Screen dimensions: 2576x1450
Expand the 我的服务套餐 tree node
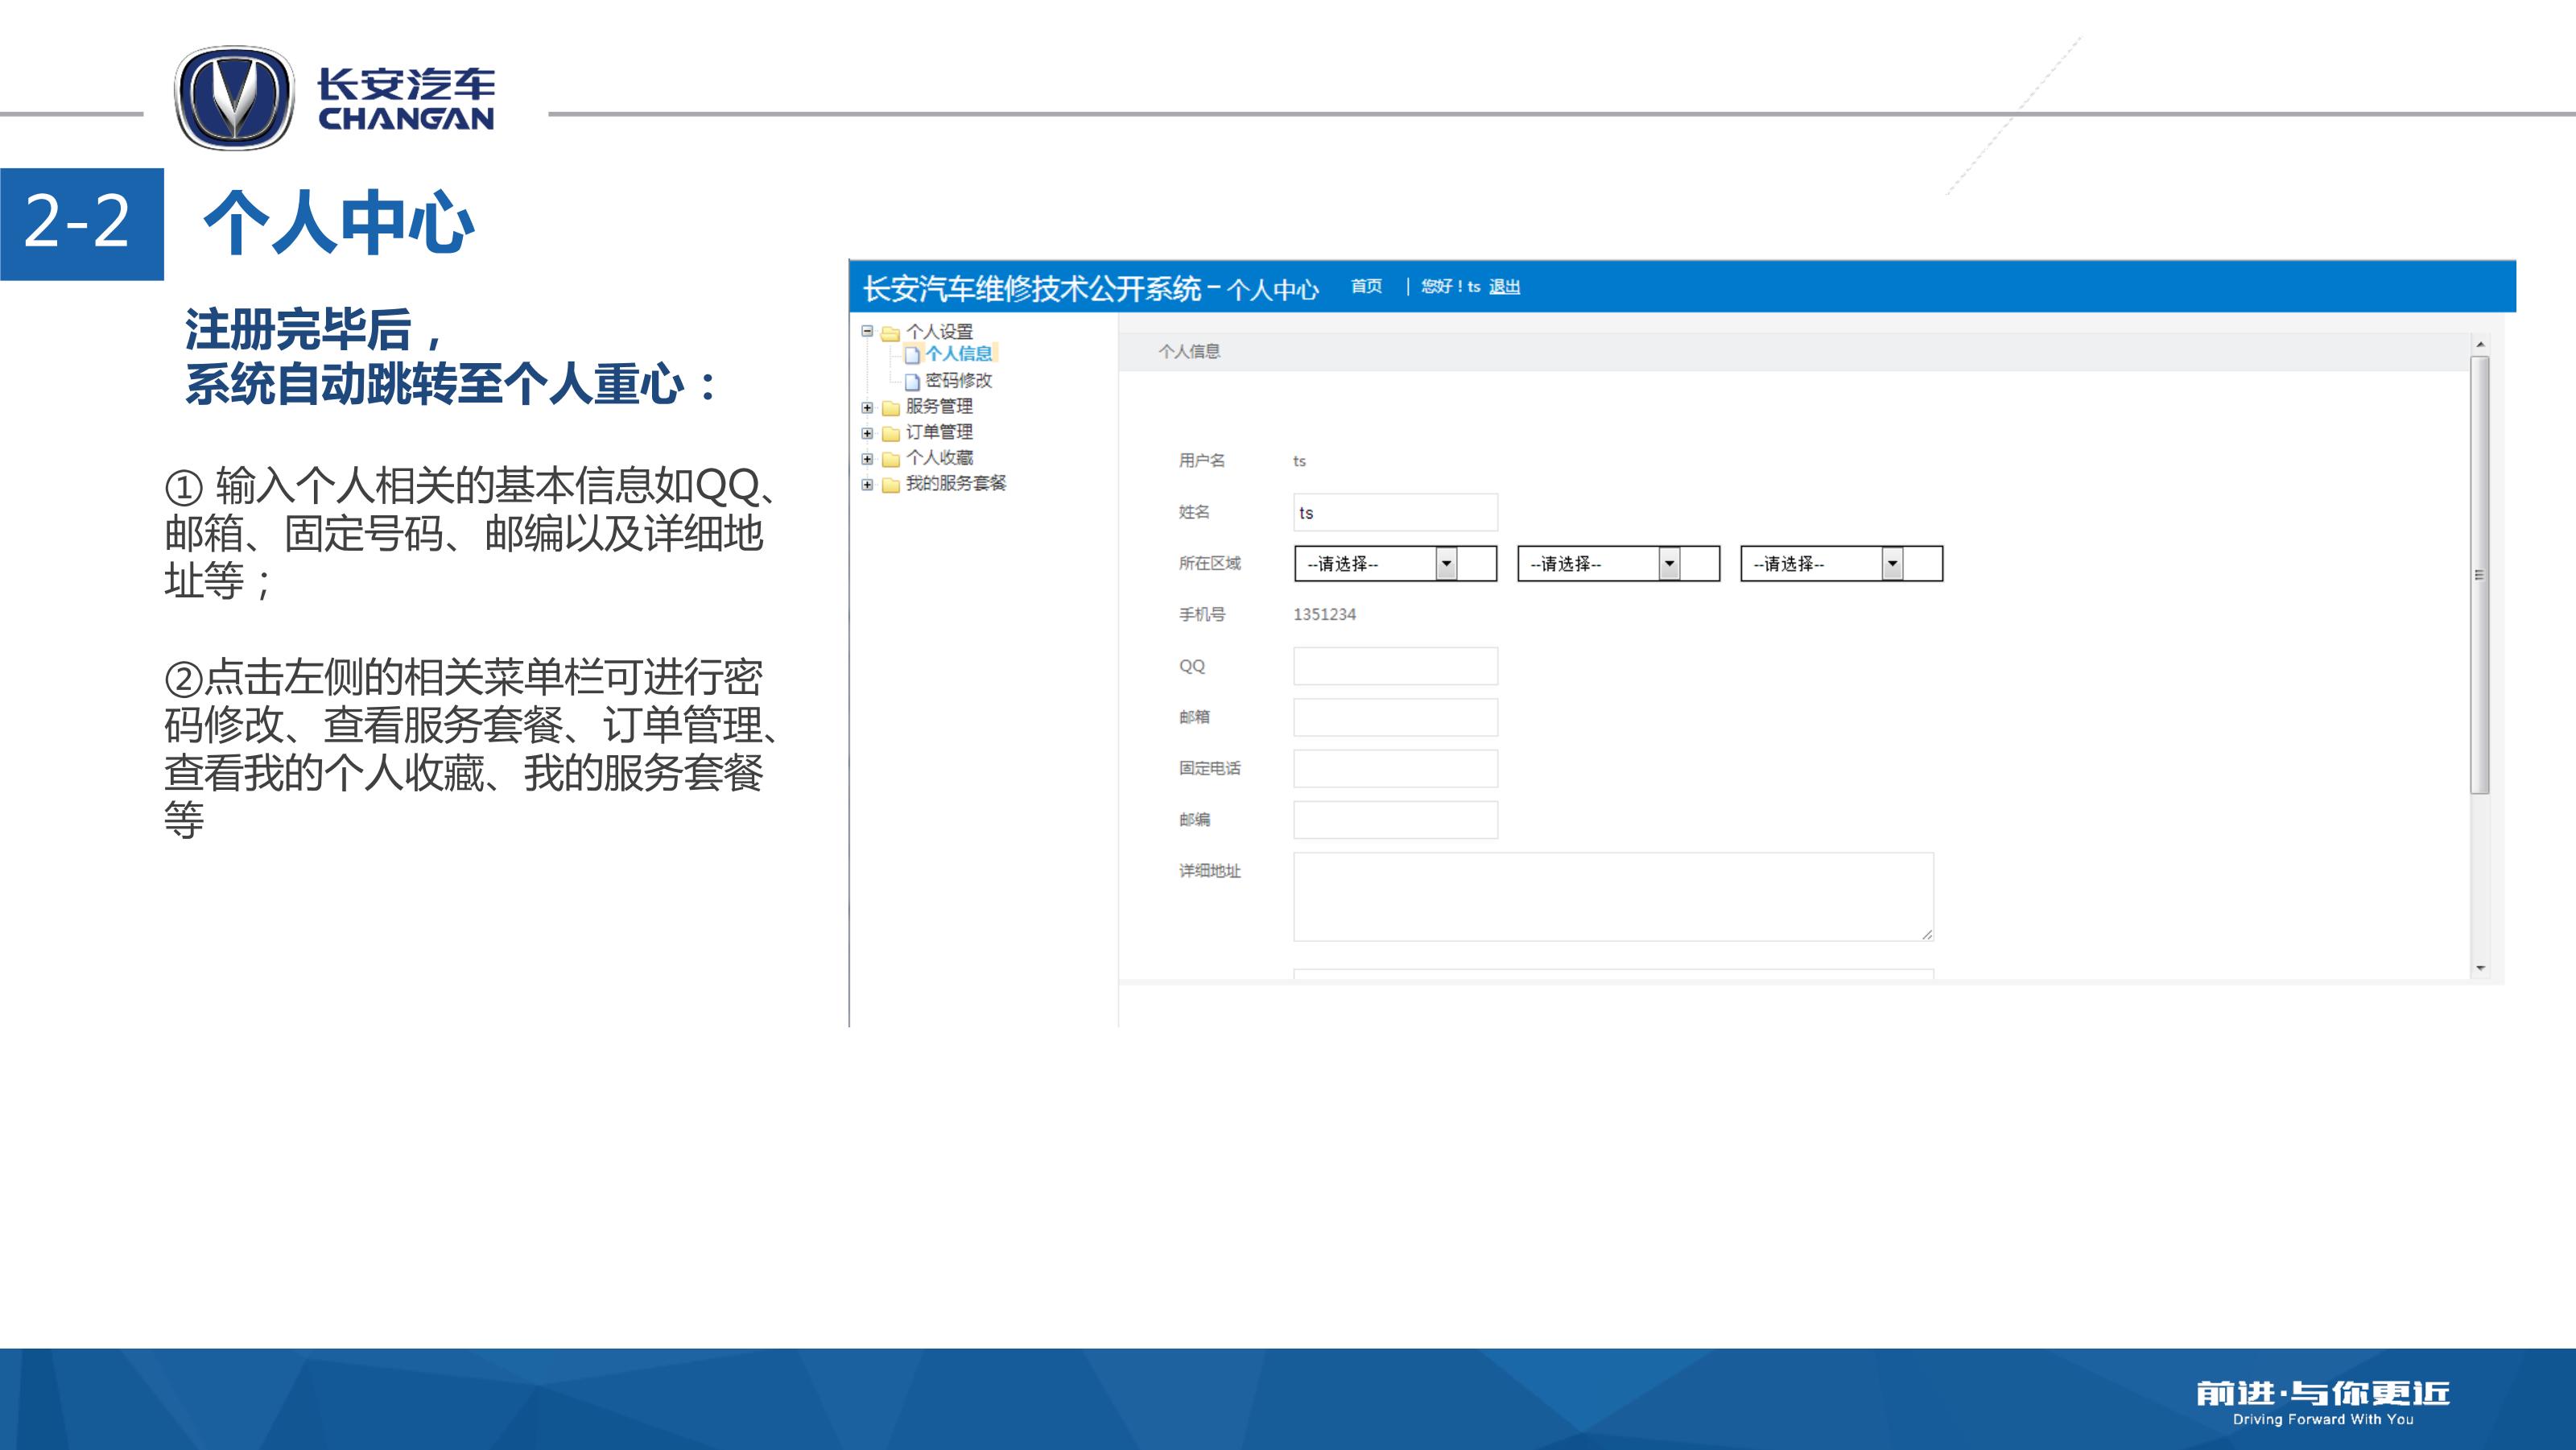tap(867, 484)
